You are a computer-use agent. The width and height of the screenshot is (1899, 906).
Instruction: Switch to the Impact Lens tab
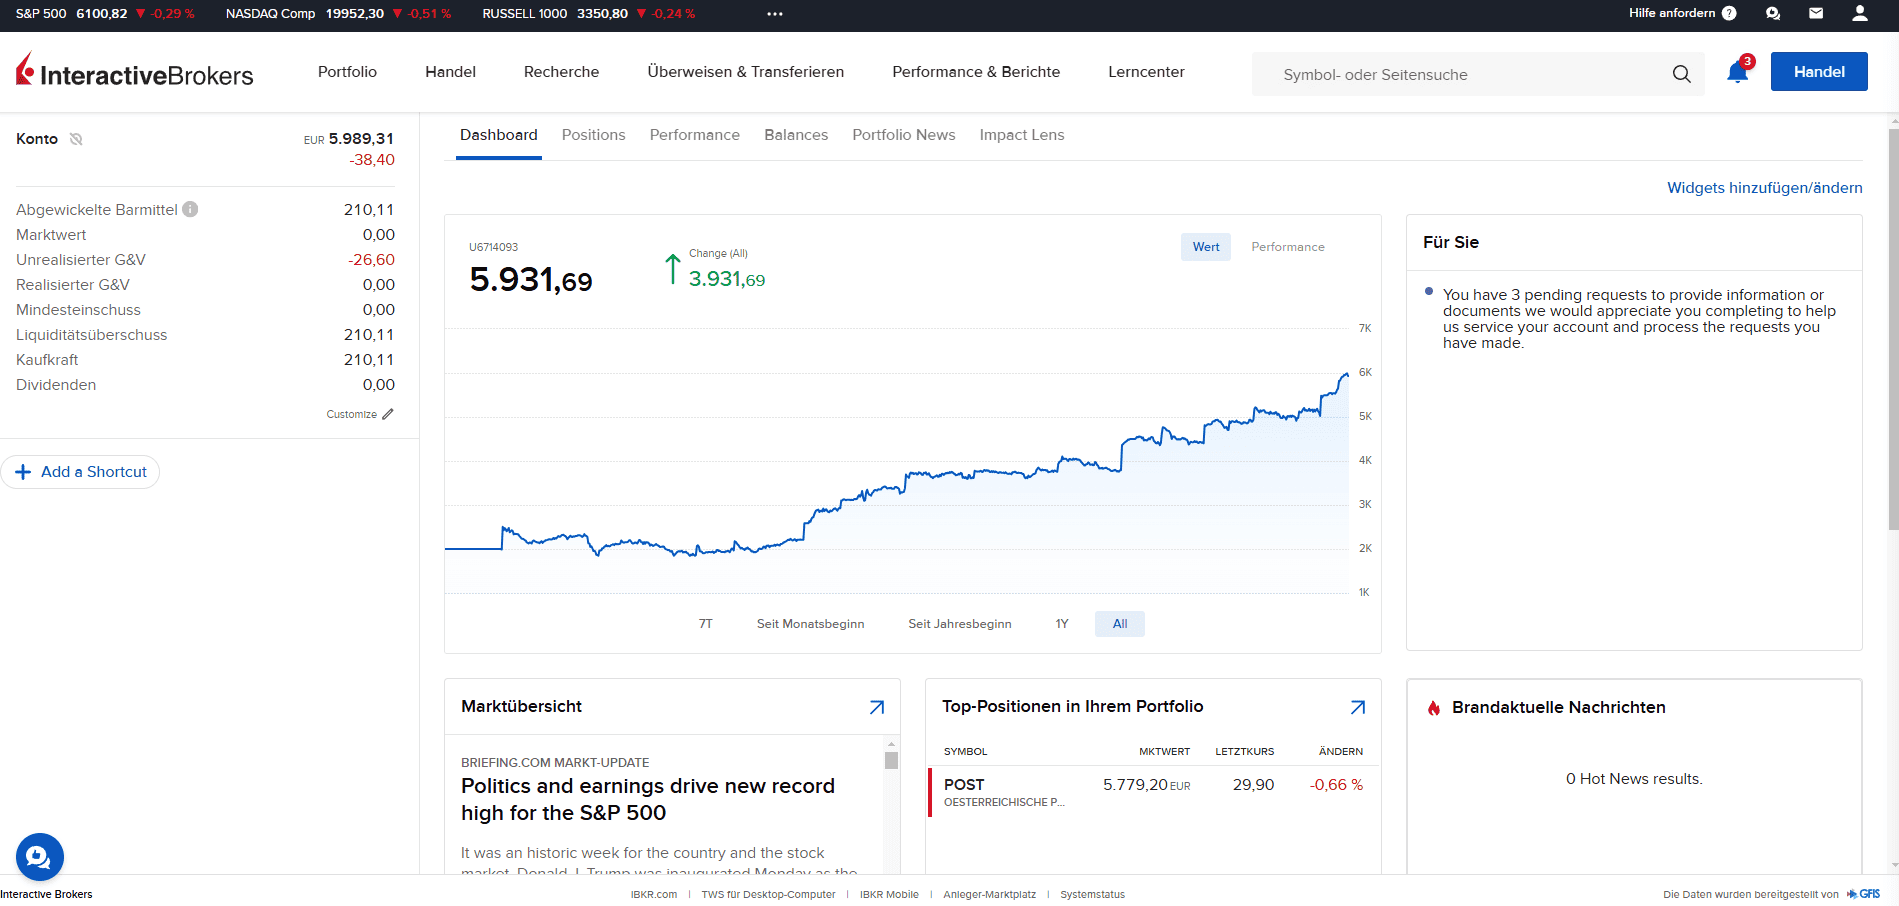[1022, 135]
